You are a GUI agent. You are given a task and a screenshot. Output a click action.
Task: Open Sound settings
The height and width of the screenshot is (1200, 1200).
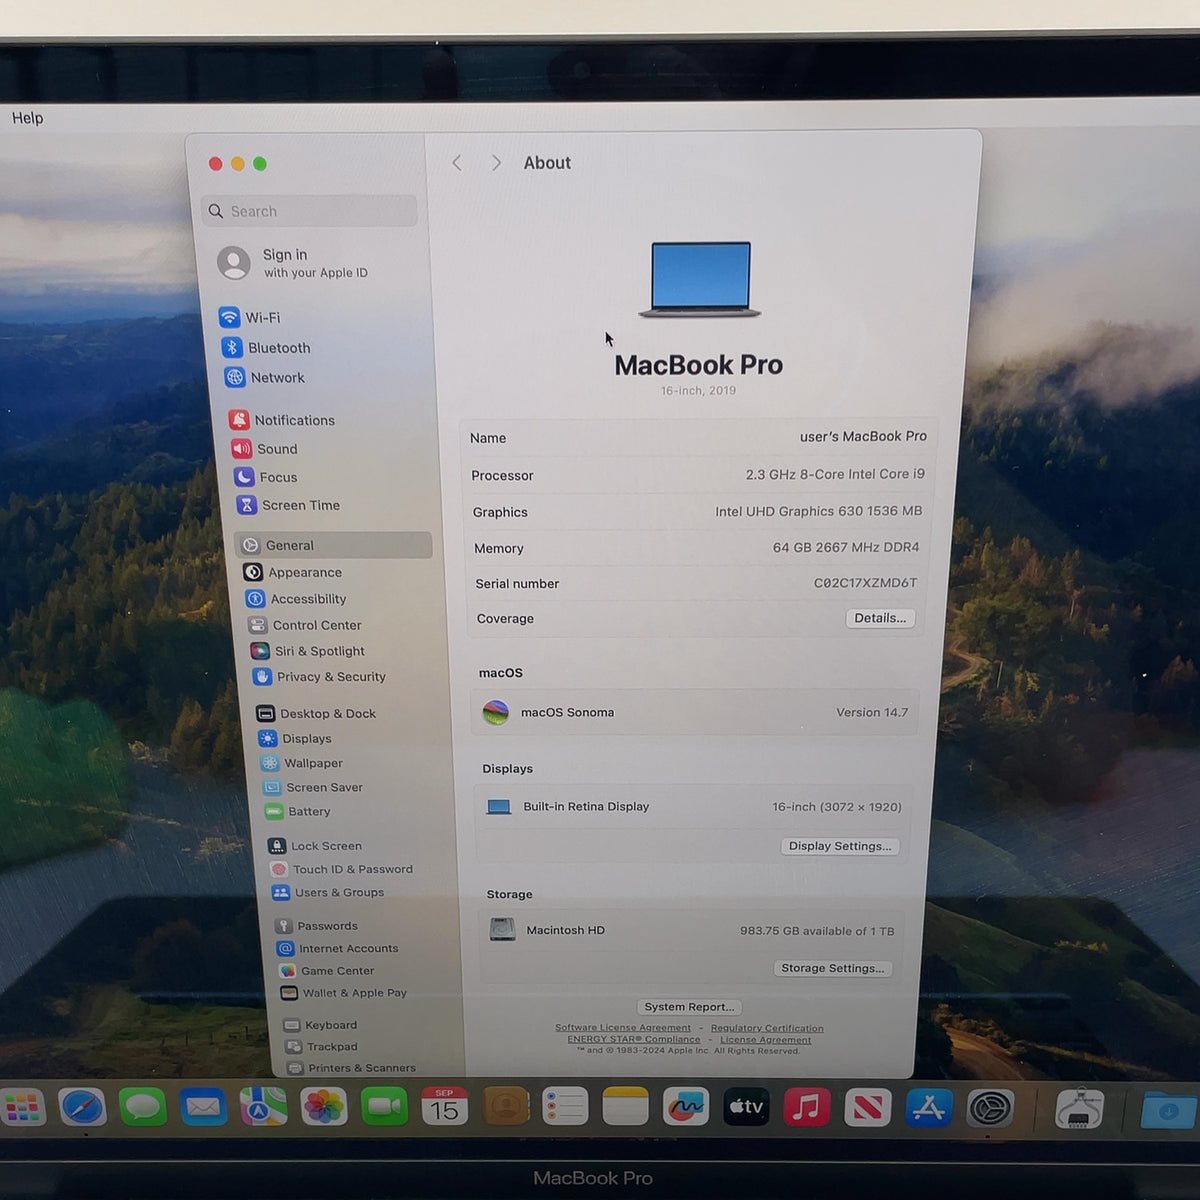[x=265, y=449]
